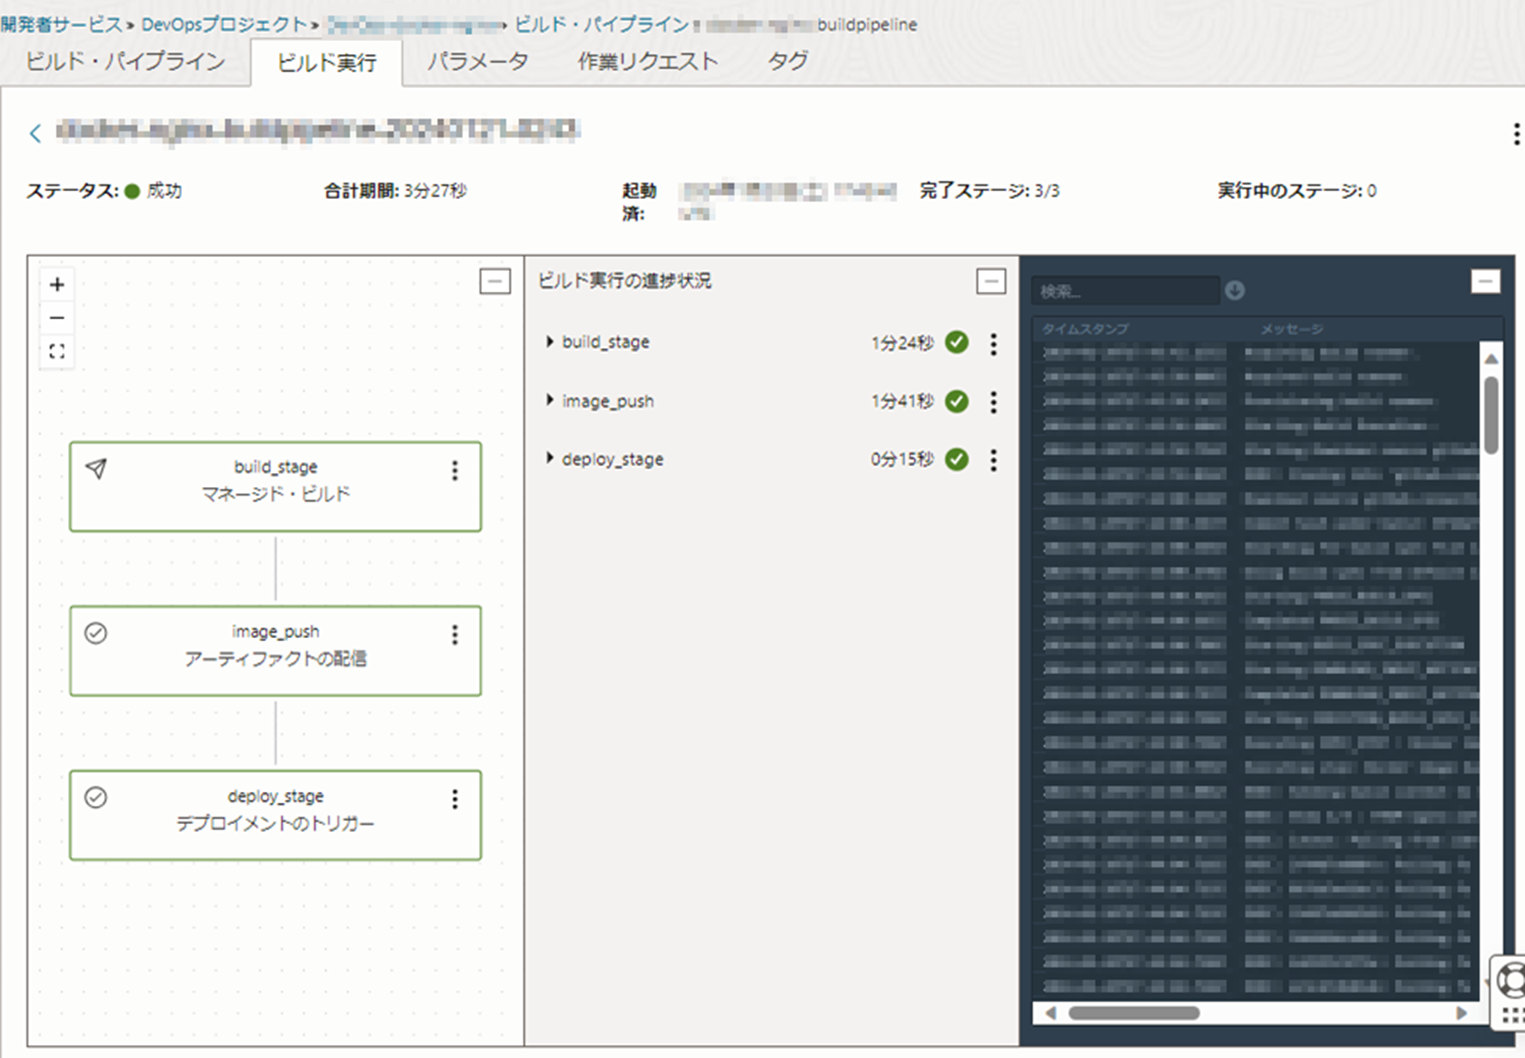
Task: Zoom out of the pipeline diagram
Action: pyautogui.click(x=57, y=318)
